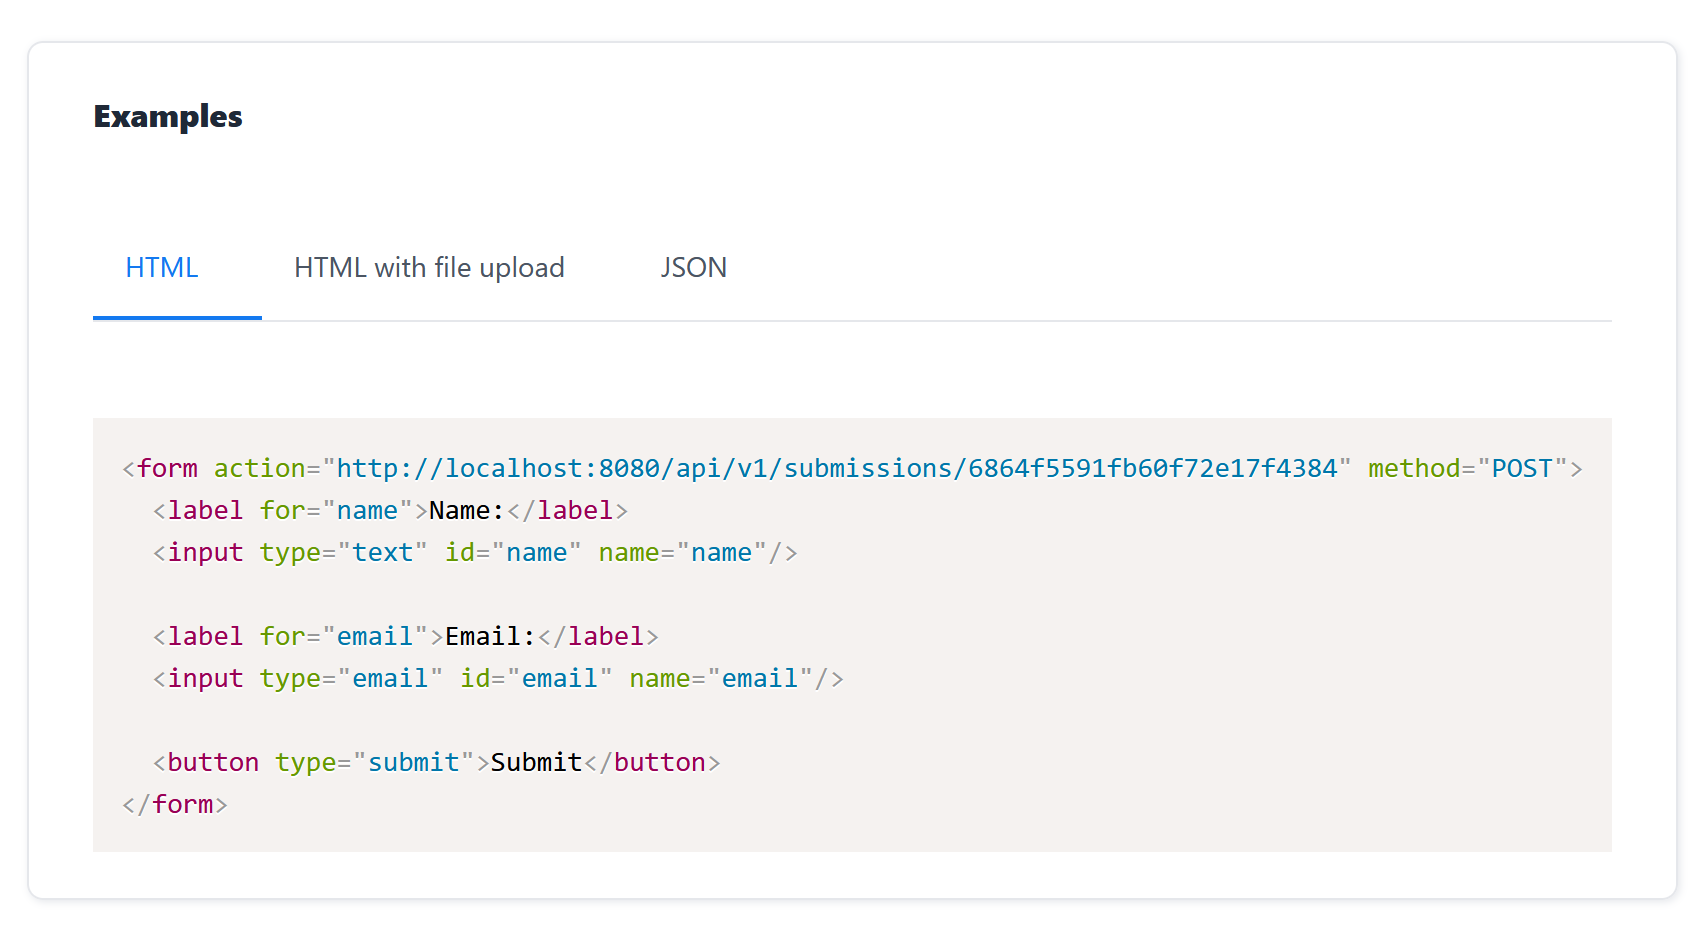
Task: Switch to the JSON tab
Action: pos(694,267)
